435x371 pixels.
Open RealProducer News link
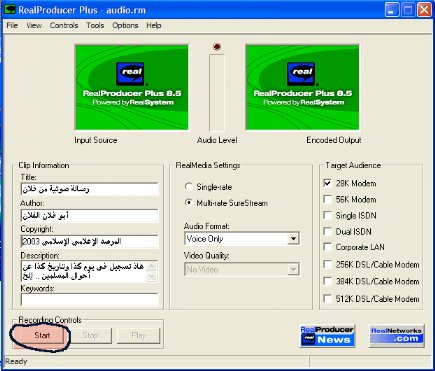327,336
